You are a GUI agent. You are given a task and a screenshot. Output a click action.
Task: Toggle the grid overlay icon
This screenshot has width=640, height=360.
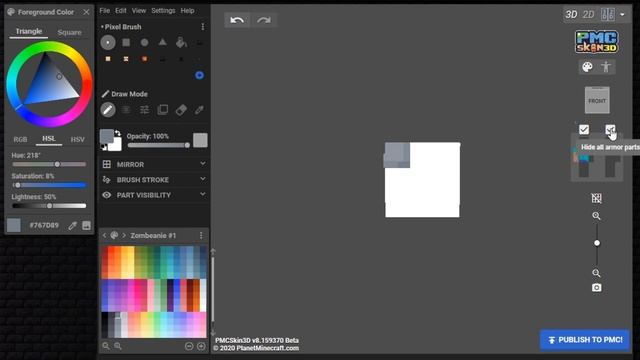click(x=596, y=198)
